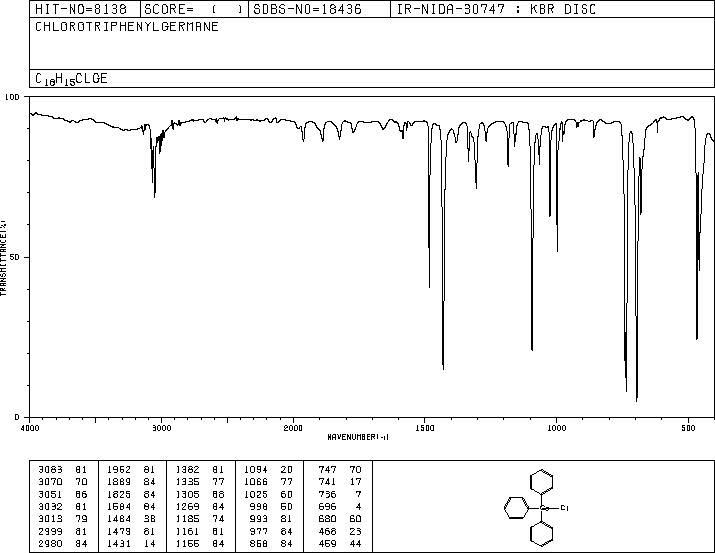This screenshot has height=553, width=715.
Task: Select the compound name CHLOROTRIPHENYLGERMANE
Action: point(127,26)
